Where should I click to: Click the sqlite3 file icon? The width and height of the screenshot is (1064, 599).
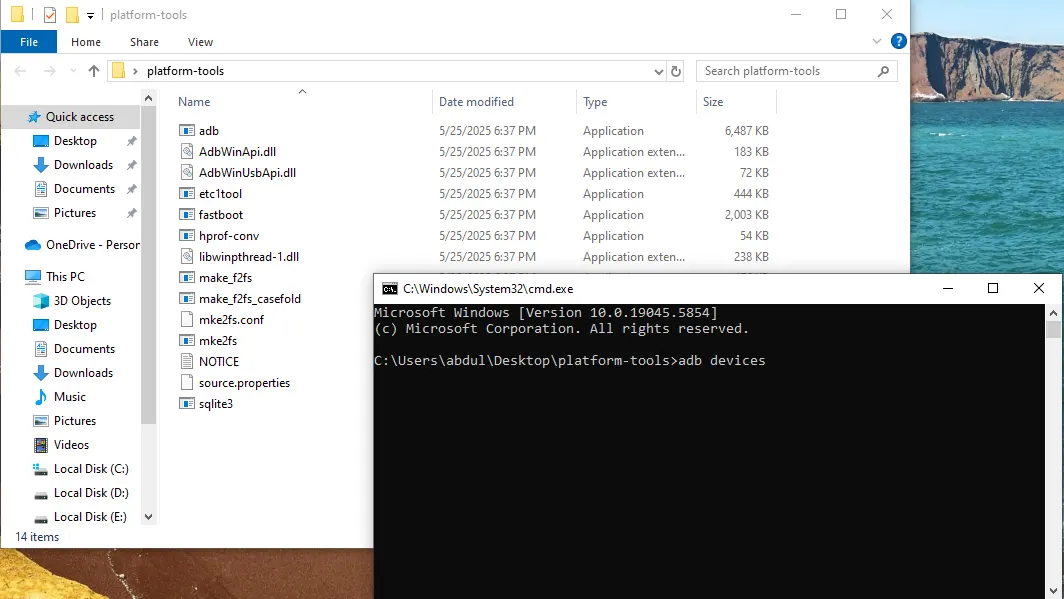(187, 403)
